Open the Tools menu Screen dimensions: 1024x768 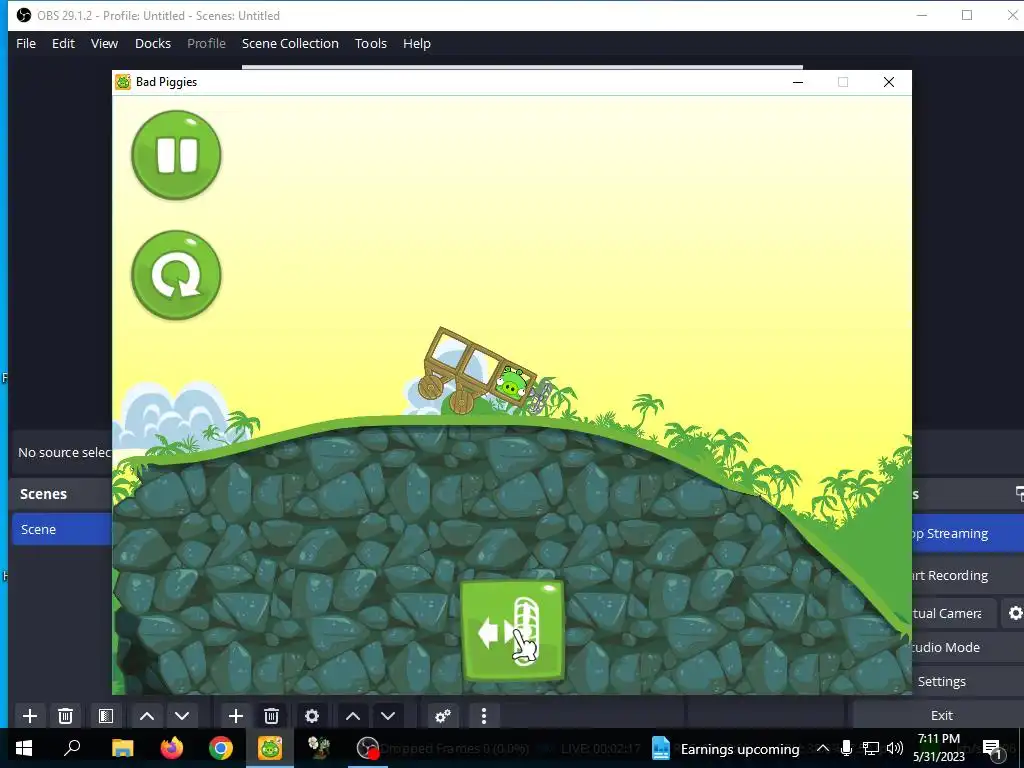[x=371, y=43]
